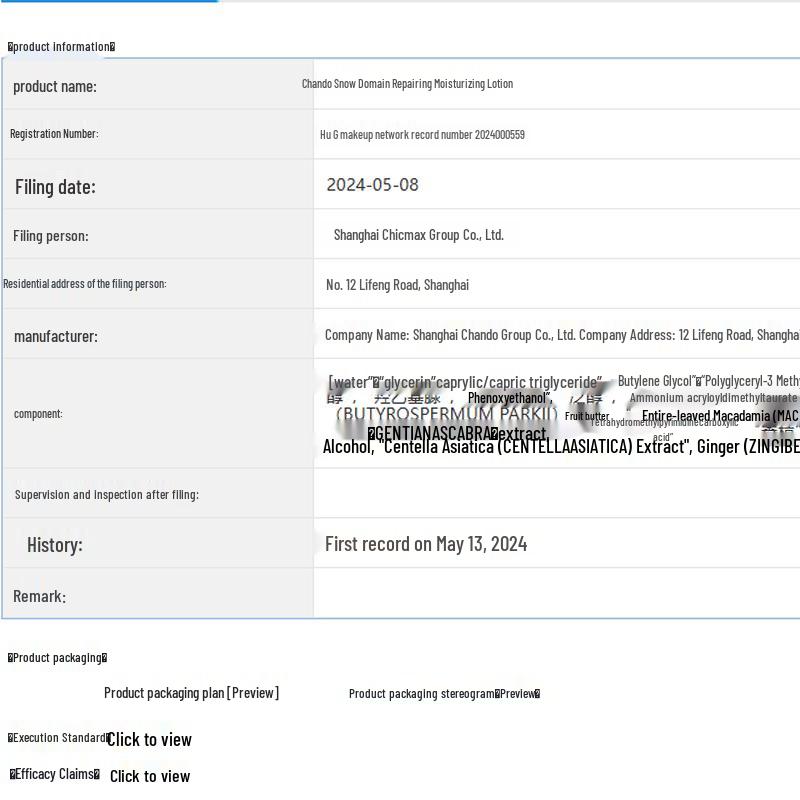This screenshot has height=800, width=800.
Task: Click the Registration Number label
Action: (54, 134)
